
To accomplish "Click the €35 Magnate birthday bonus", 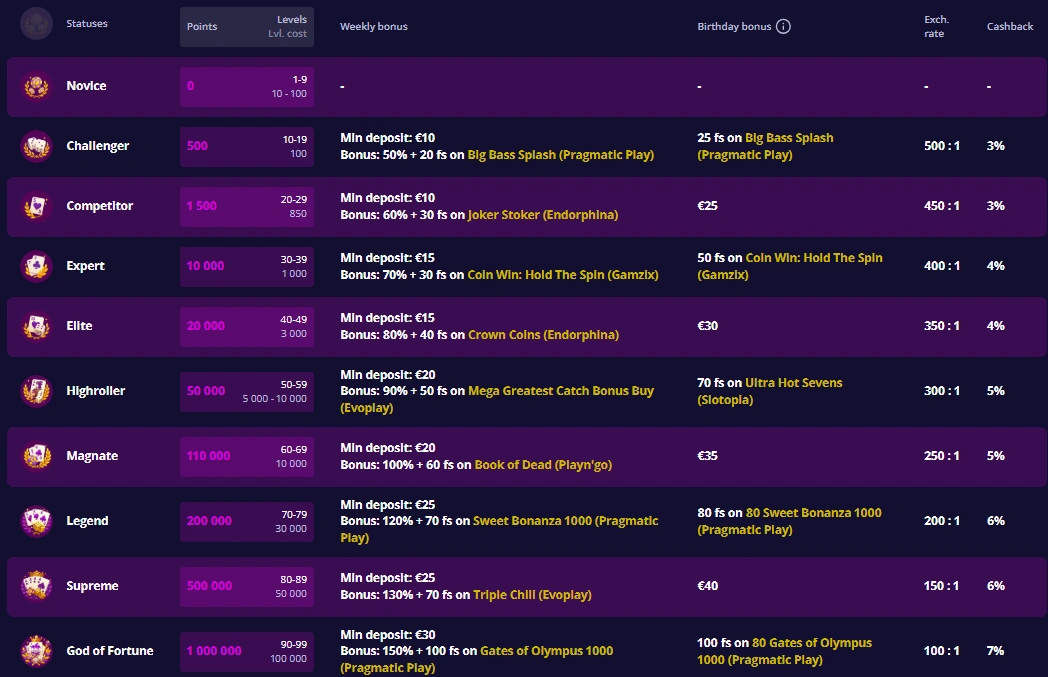I will (707, 456).
